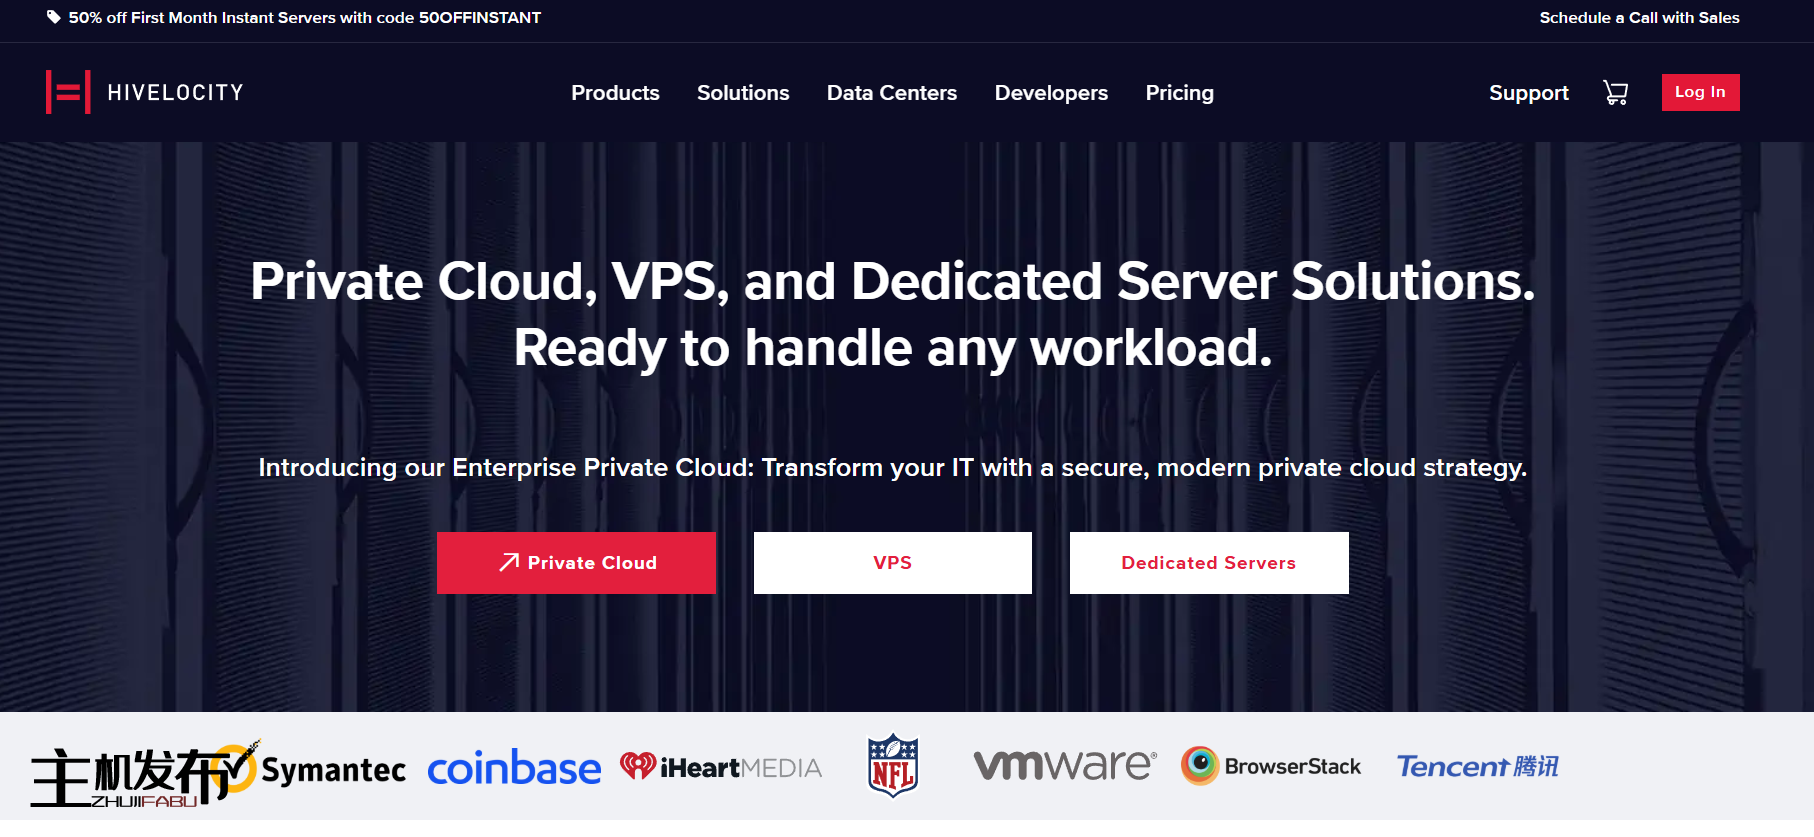Expand the Developers menu
The height and width of the screenshot is (837, 1814).
point(1051,93)
